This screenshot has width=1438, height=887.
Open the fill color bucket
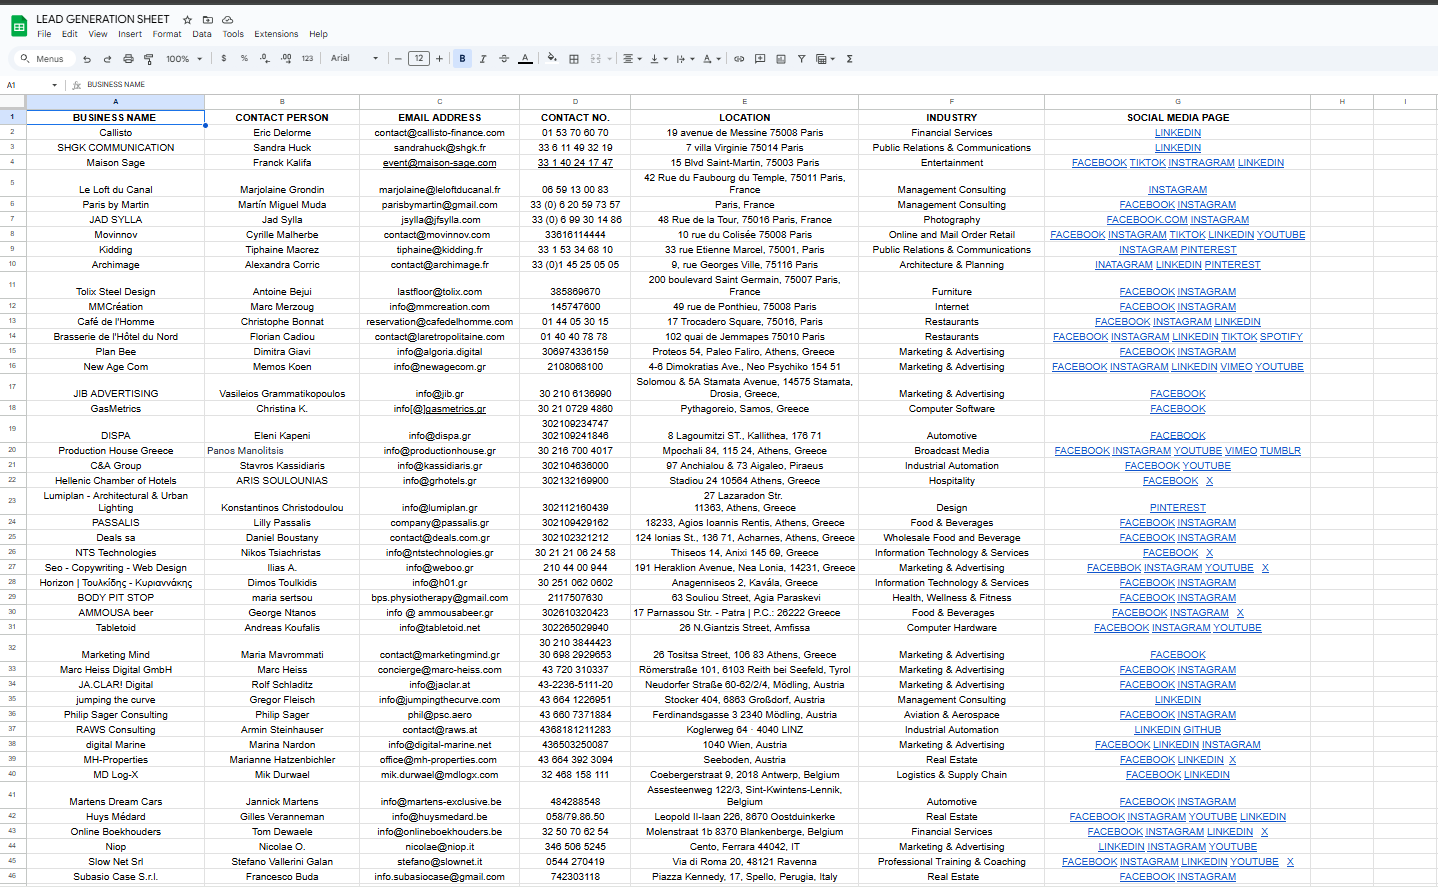pyautogui.click(x=552, y=59)
